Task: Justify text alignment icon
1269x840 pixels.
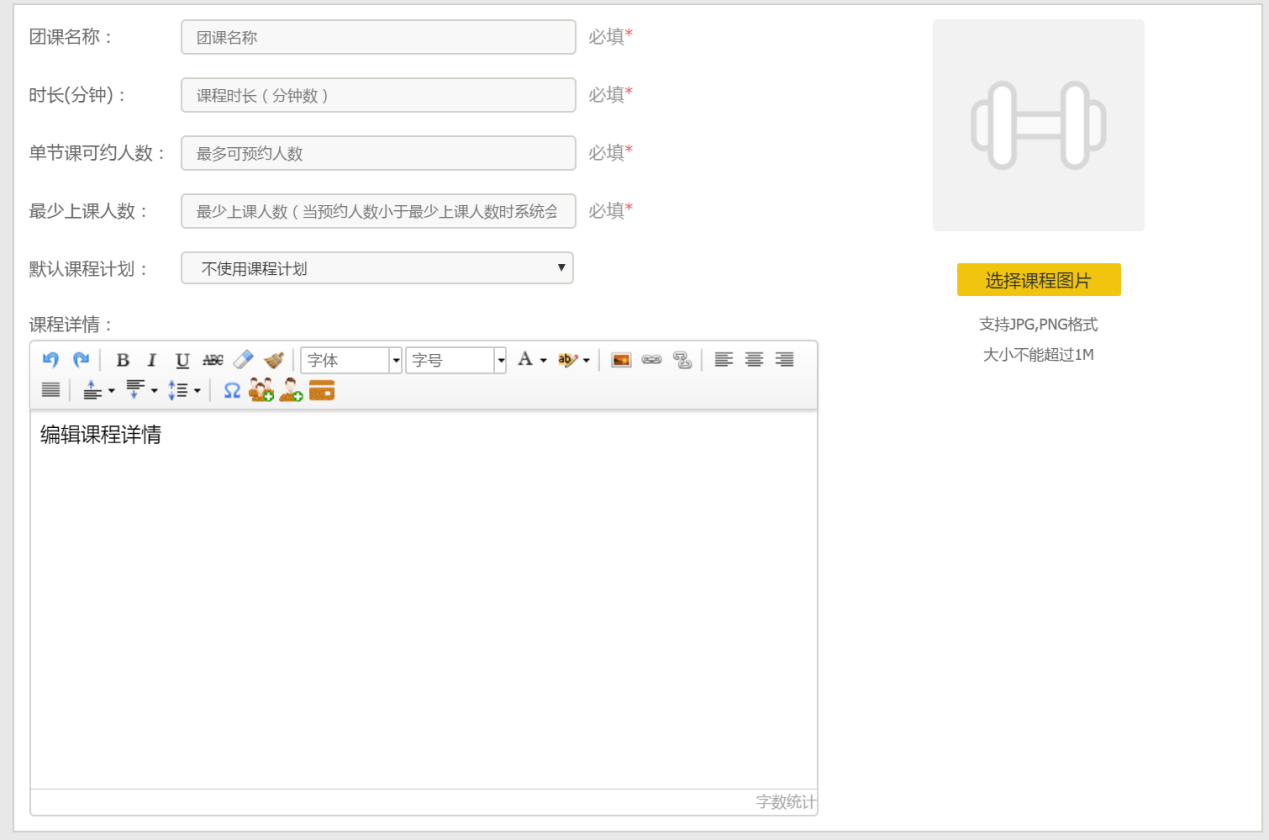Action: (x=51, y=390)
